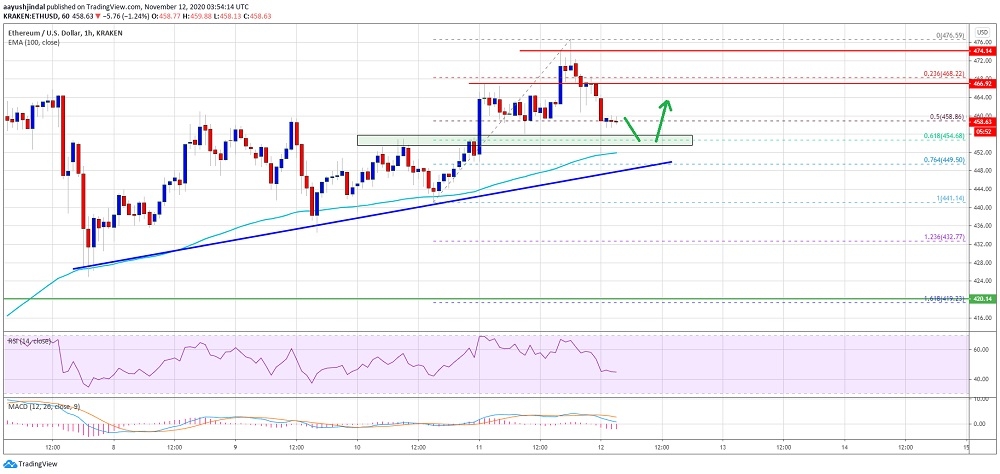The width and height of the screenshot is (1000, 474).
Task: Click date label 9 on time axis
Action: (x=235, y=447)
